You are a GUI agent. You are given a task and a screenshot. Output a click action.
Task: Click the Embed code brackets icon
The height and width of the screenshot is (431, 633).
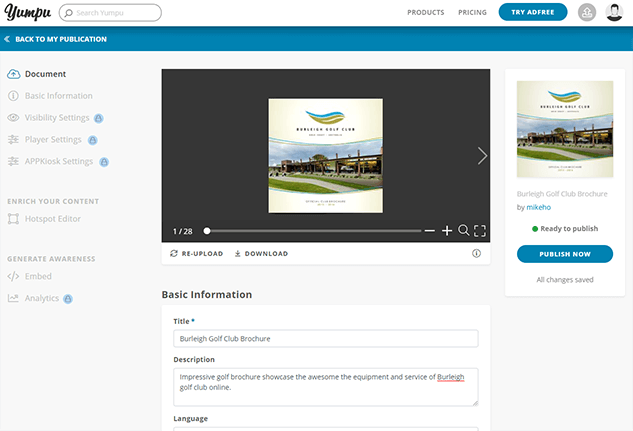[x=13, y=276]
